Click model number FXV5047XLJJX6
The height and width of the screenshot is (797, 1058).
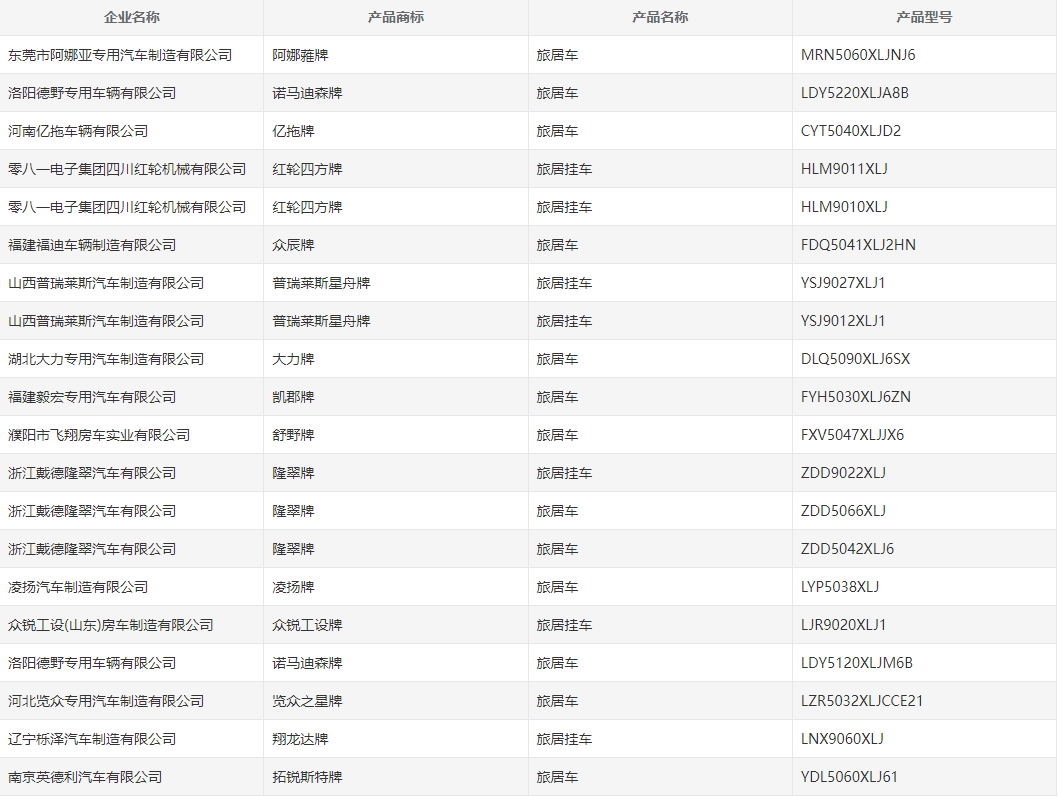[x=852, y=435]
